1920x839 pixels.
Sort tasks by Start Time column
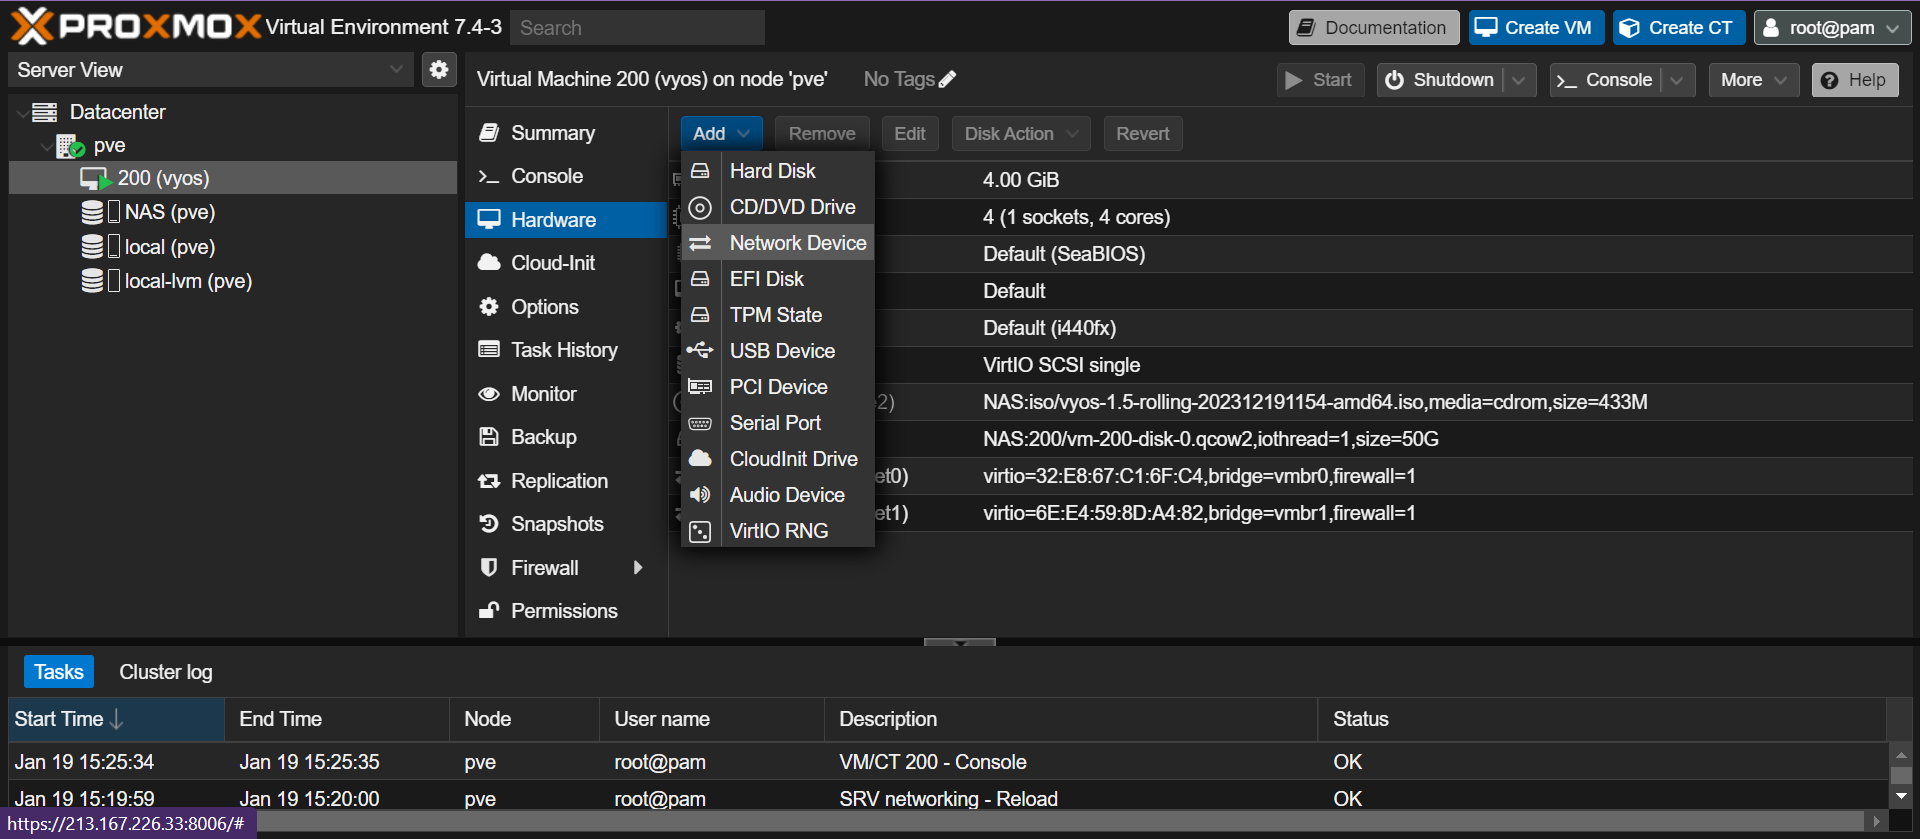[x=116, y=719]
